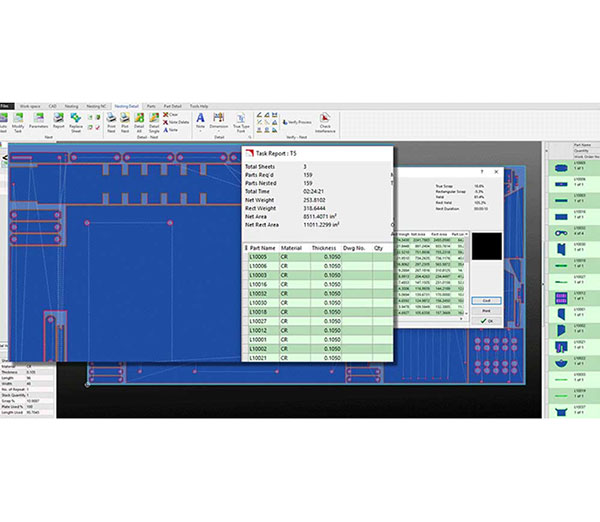Run the Detail Single command
The image size is (600, 522).
(154, 122)
